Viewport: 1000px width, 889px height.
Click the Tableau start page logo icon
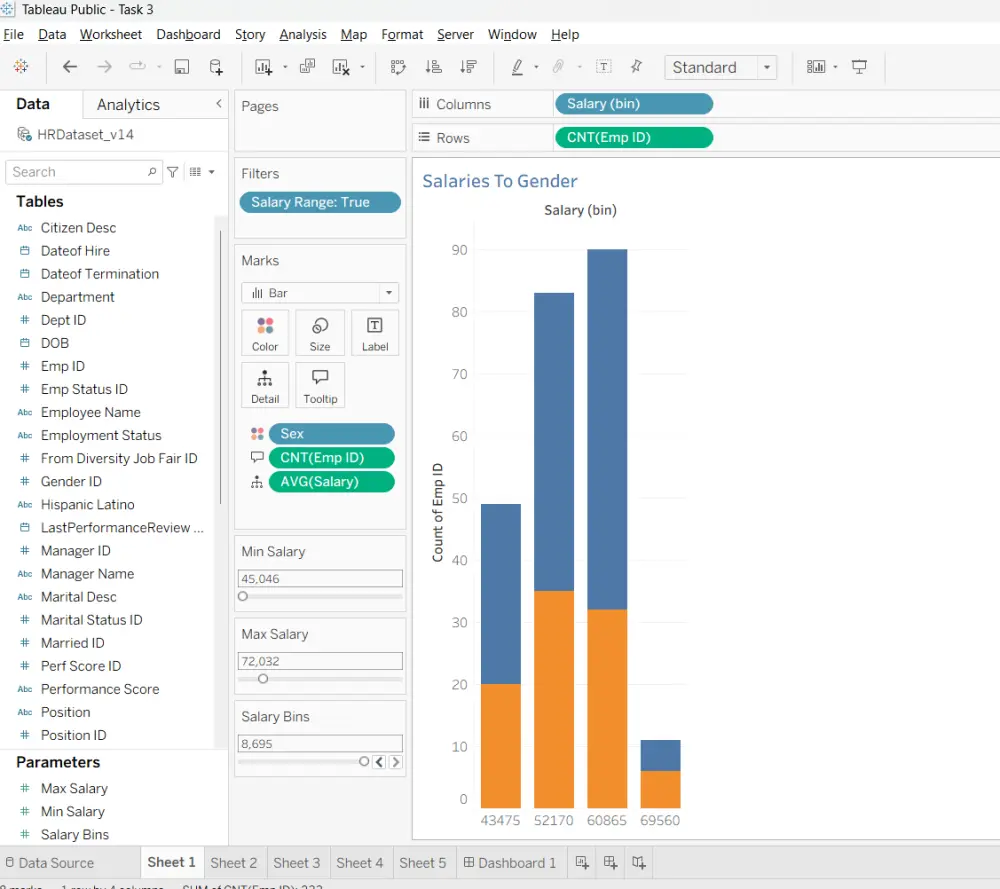(21, 66)
